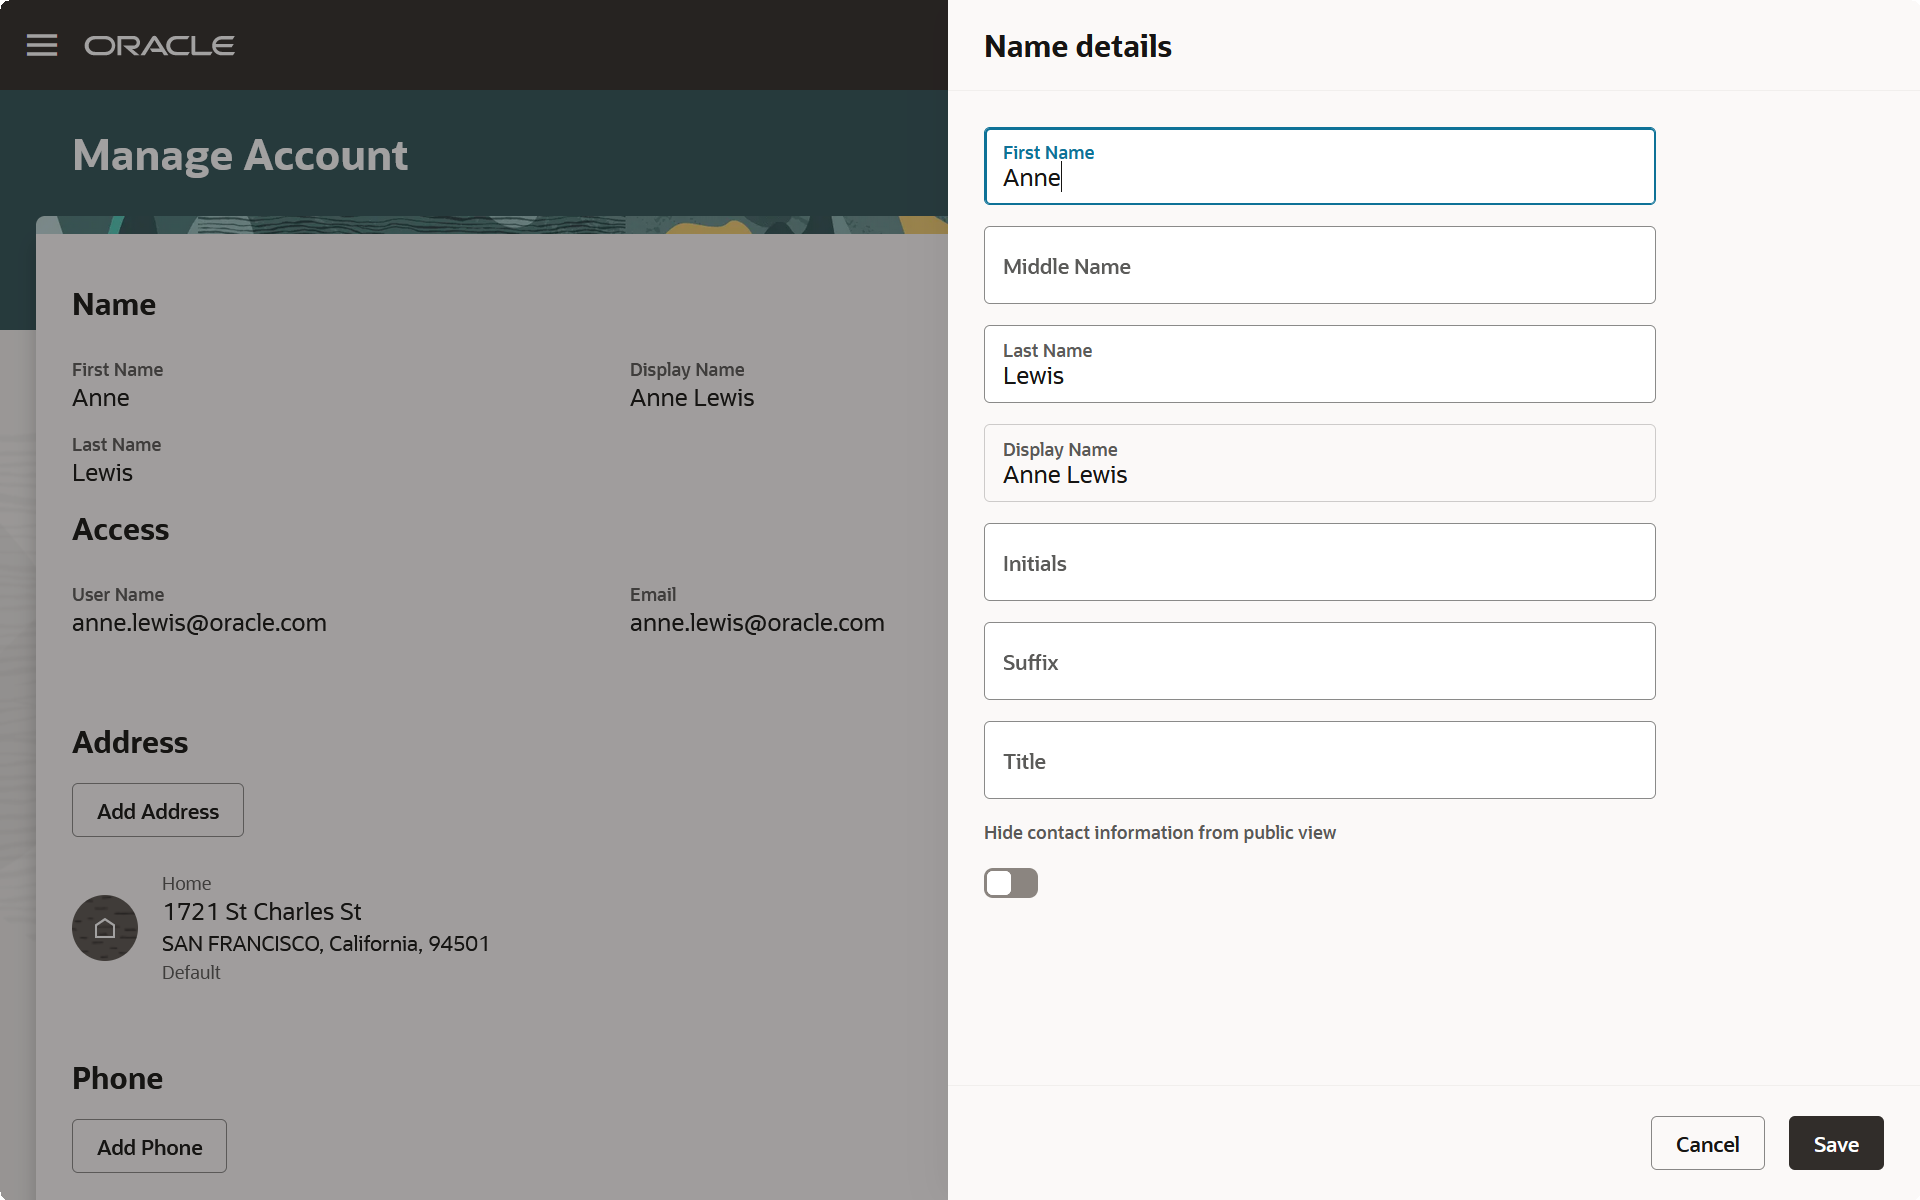Select the Title input field
1920x1200 pixels.
pyautogui.click(x=1318, y=760)
